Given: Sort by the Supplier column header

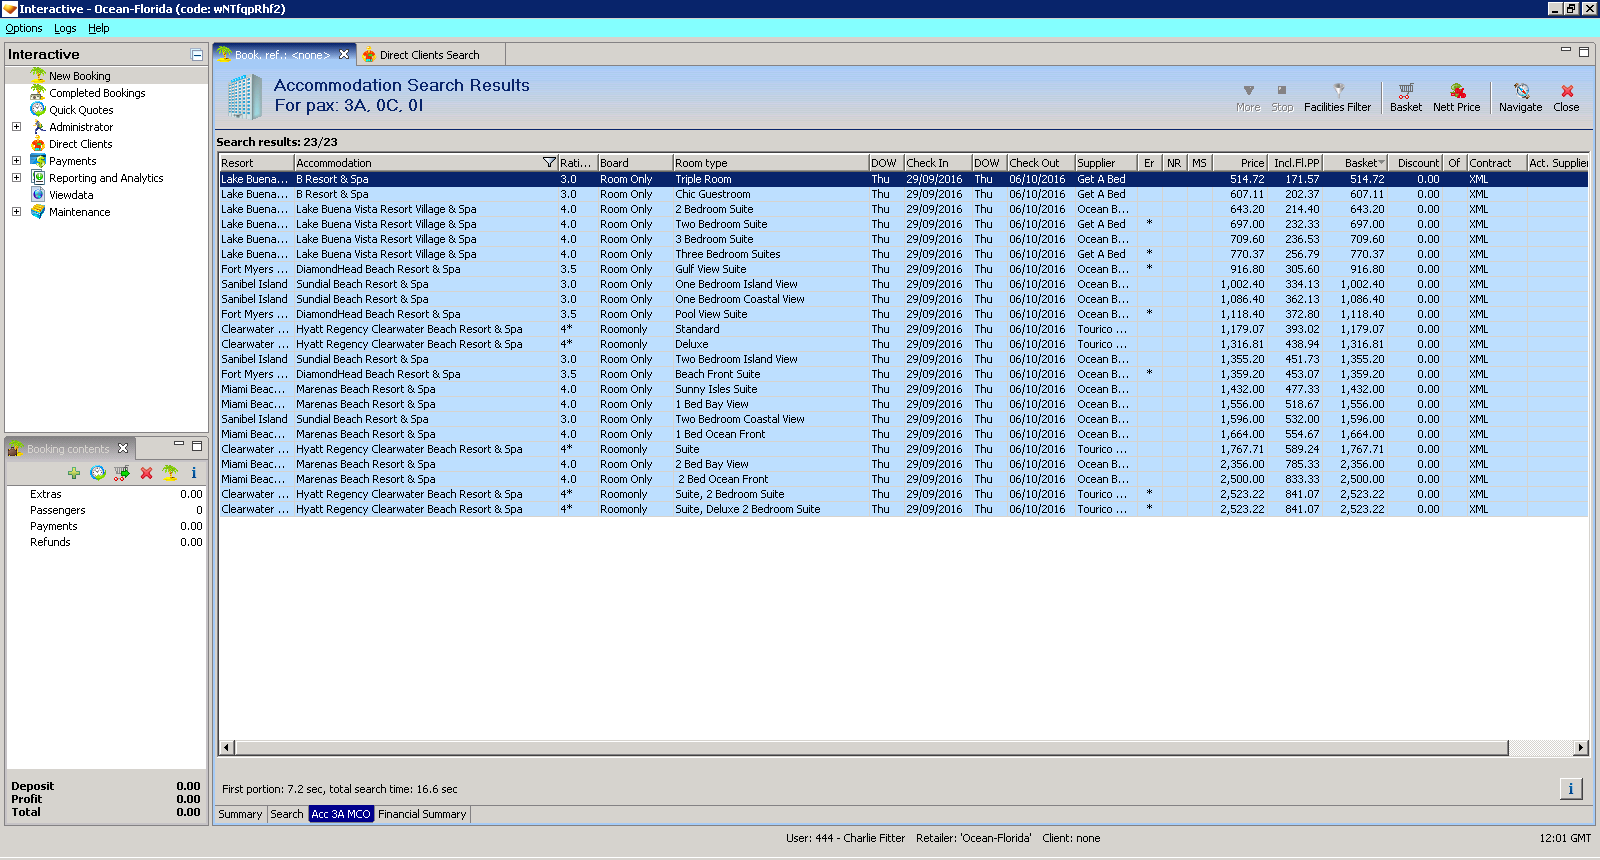Looking at the screenshot, I should point(1106,163).
